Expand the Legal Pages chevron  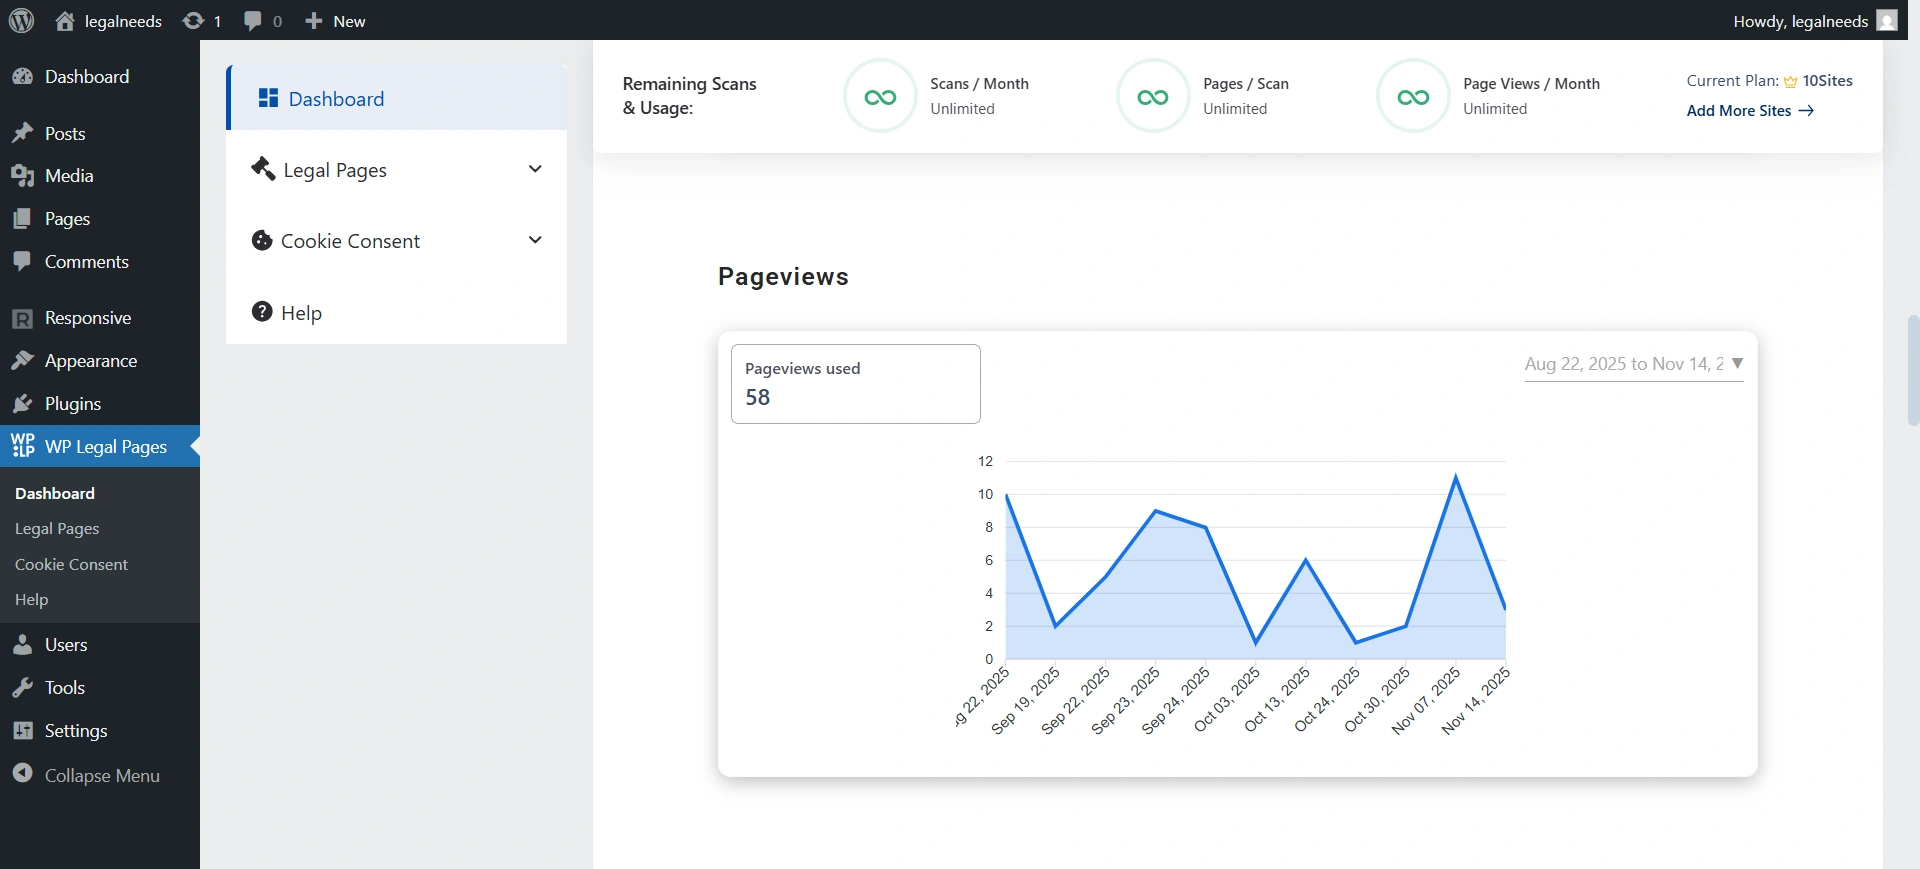[535, 169]
